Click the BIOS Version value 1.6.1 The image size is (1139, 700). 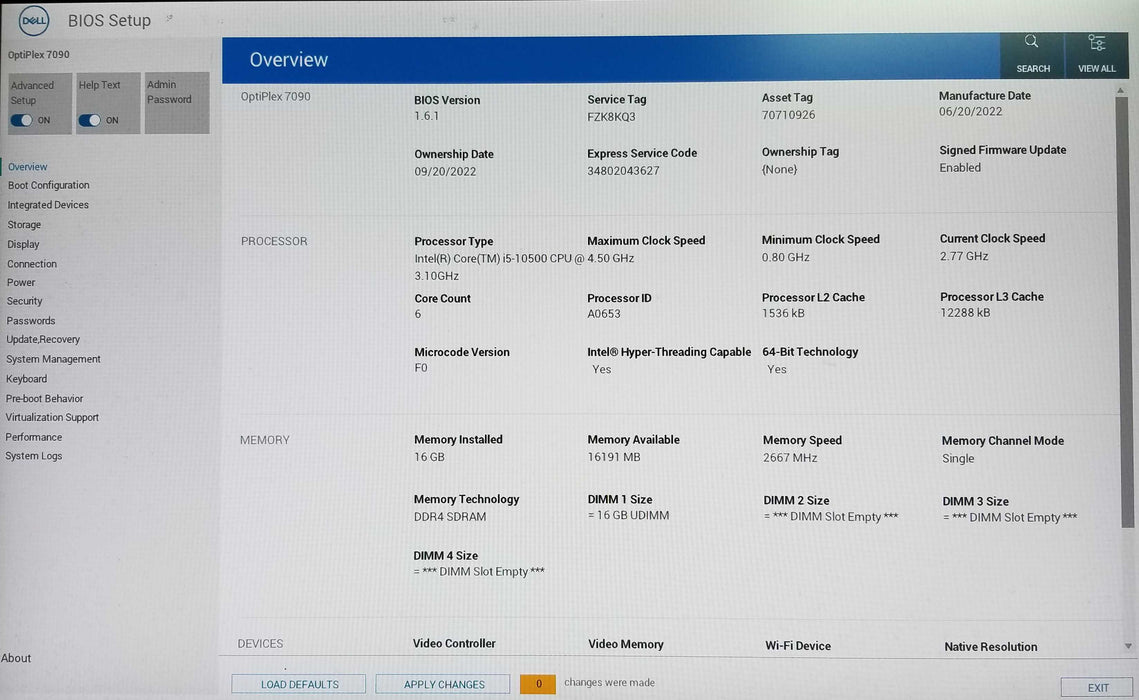pos(426,115)
